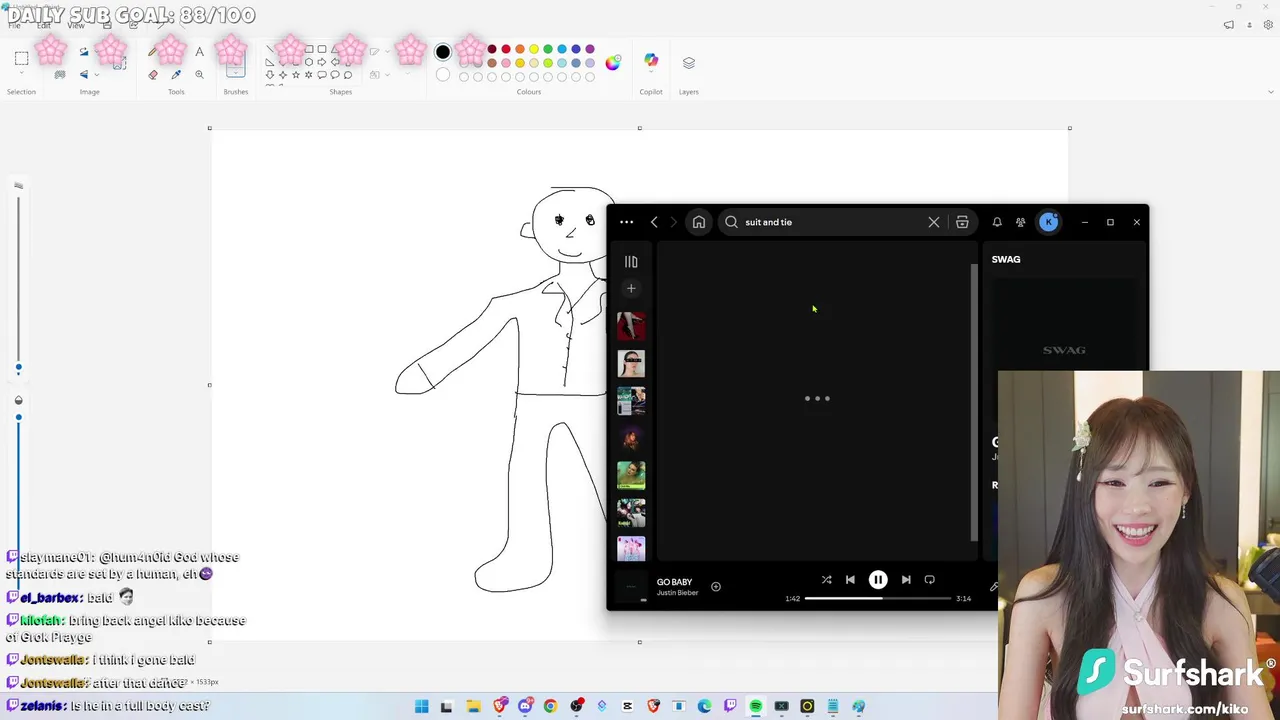Adjust Paint's opacity slider handle
1280x720 pixels.
(x=18, y=417)
